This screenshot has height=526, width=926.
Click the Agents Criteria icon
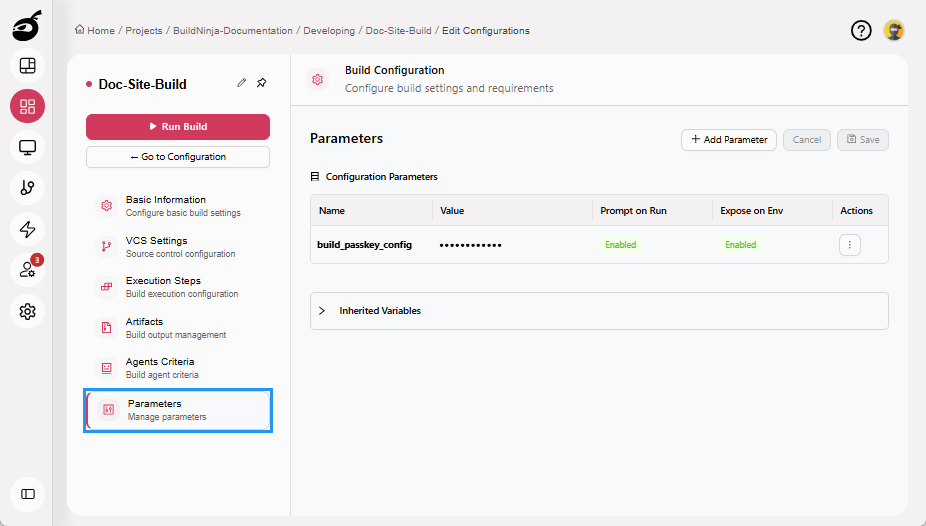point(106,367)
